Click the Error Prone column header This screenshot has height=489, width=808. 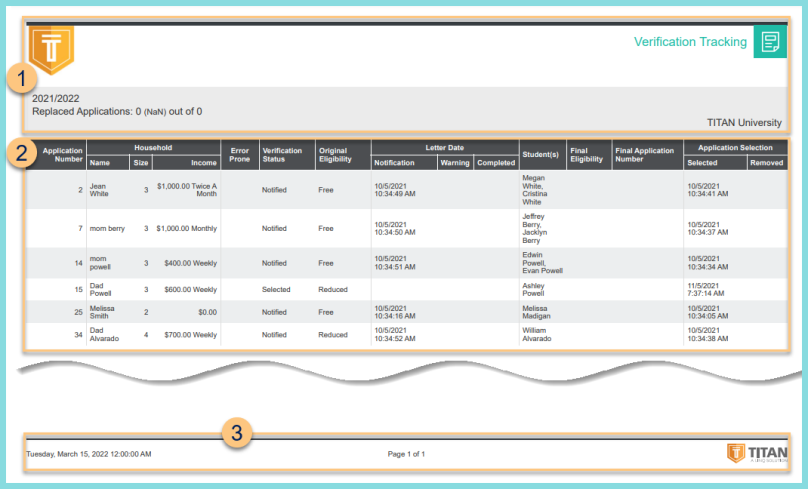(240, 155)
